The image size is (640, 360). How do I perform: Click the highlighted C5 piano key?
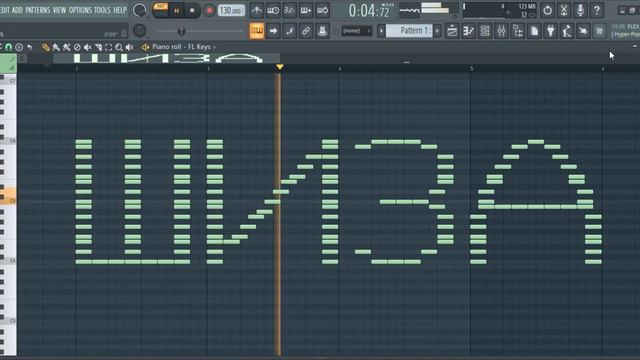8,196
